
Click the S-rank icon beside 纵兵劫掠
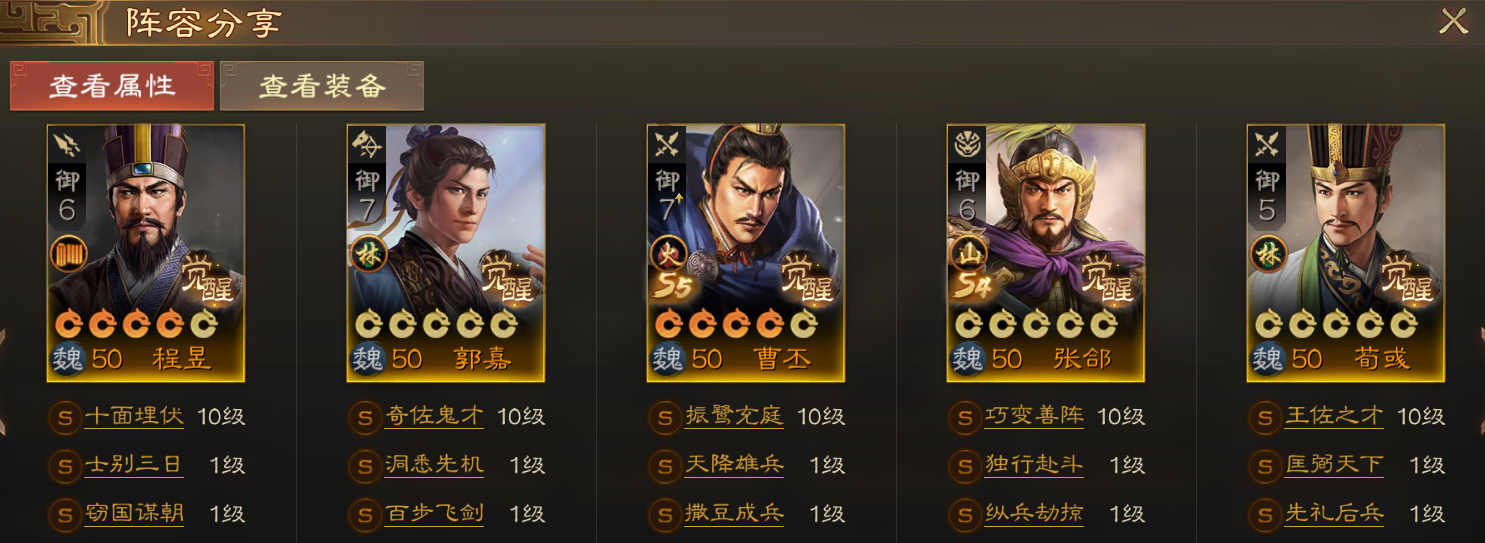pos(964,515)
